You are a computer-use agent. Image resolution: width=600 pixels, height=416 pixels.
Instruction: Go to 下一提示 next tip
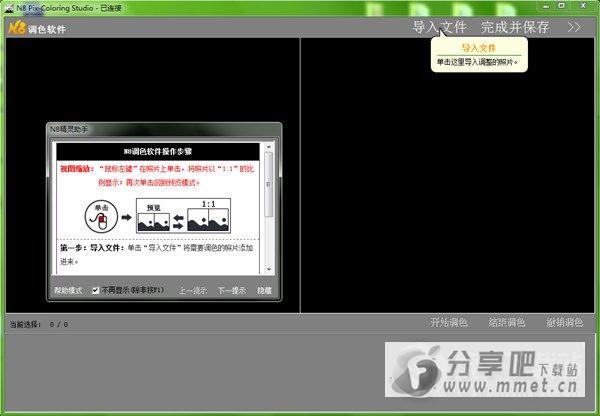tap(232, 290)
